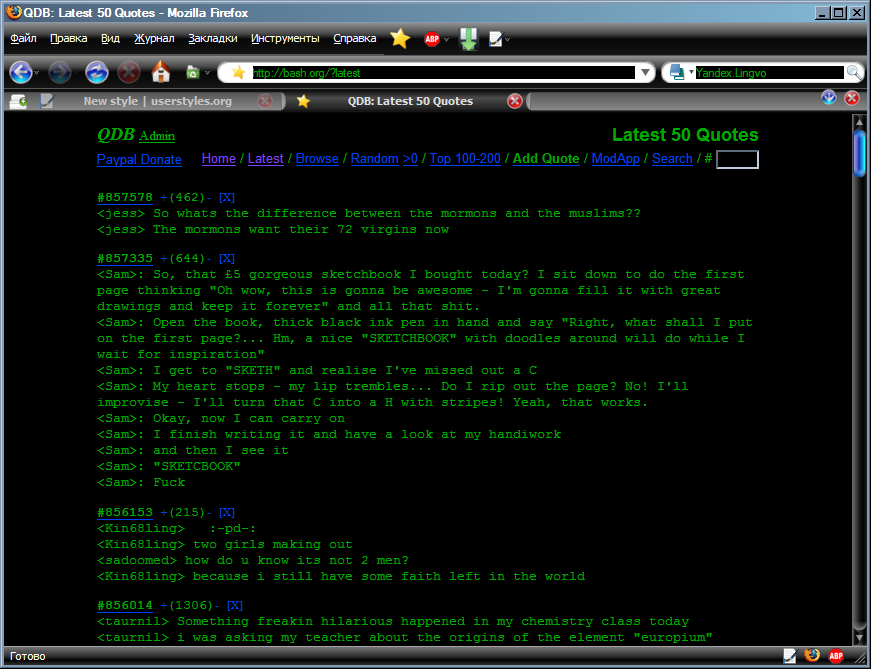
Task: Flag quote #856153 using the [X] link
Action: (227, 512)
